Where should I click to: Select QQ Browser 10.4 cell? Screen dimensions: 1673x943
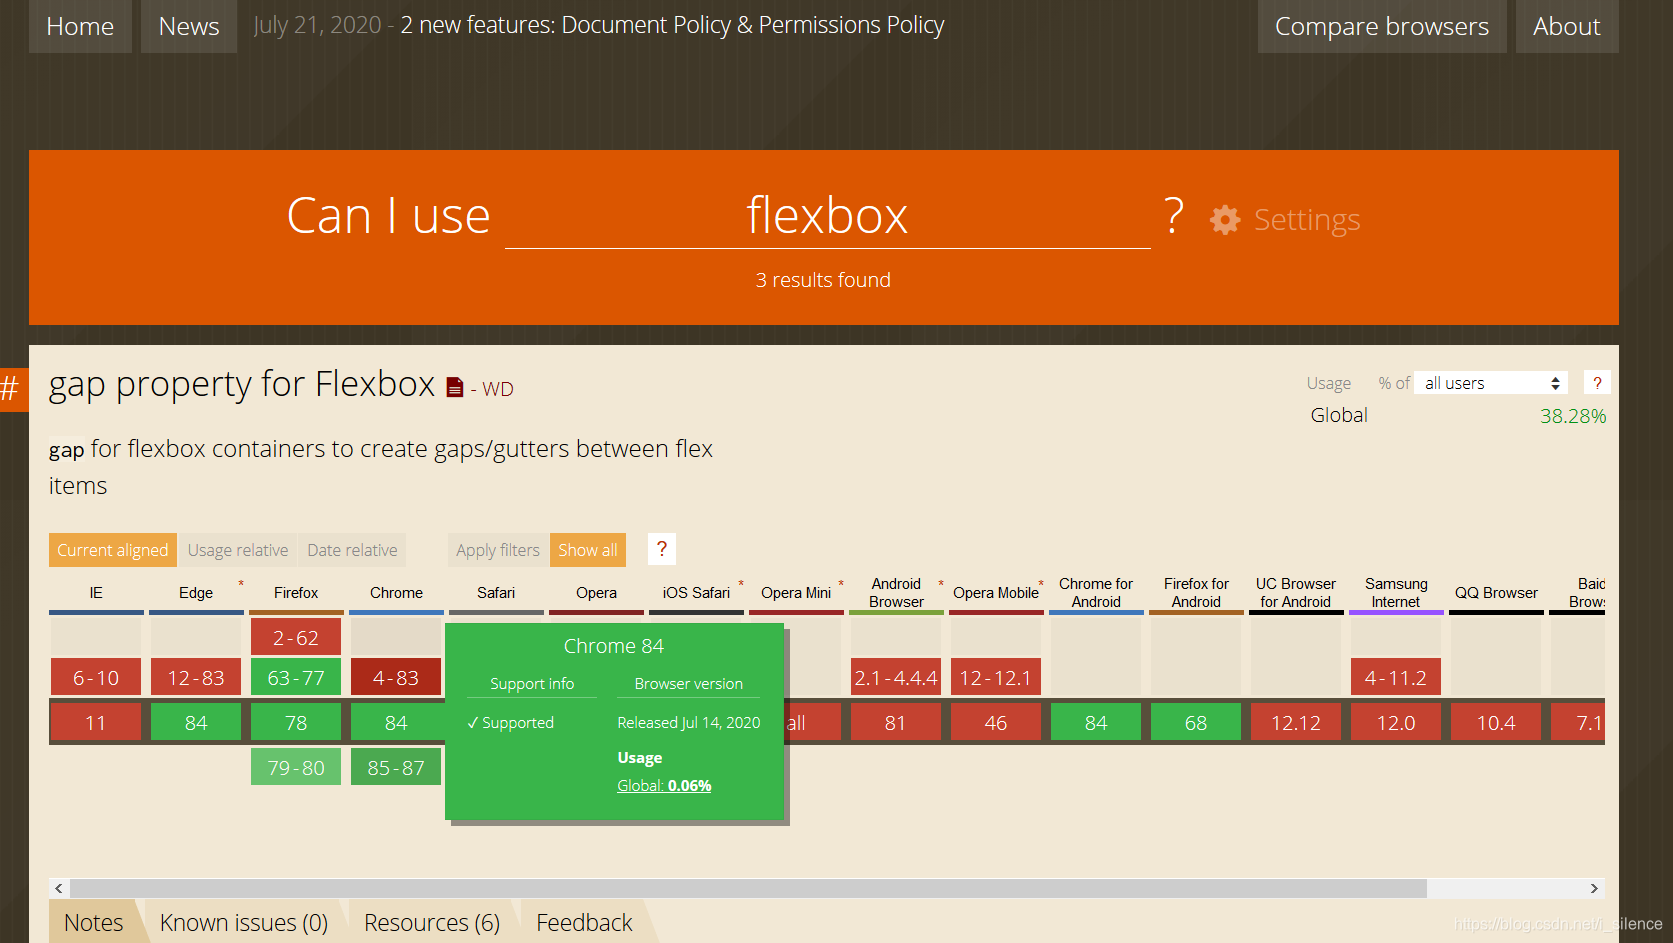coord(1496,722)
